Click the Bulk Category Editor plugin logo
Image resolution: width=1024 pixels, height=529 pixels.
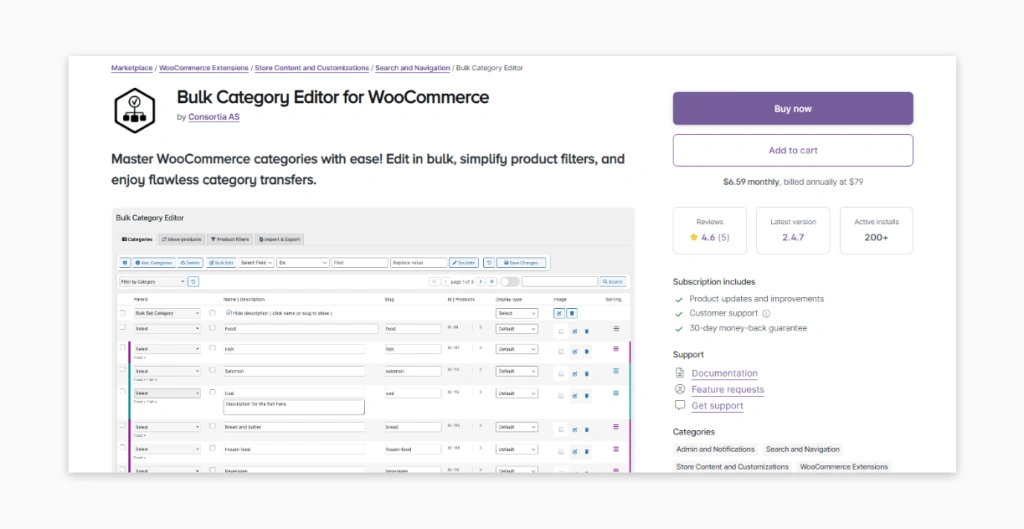pos(135,110)
